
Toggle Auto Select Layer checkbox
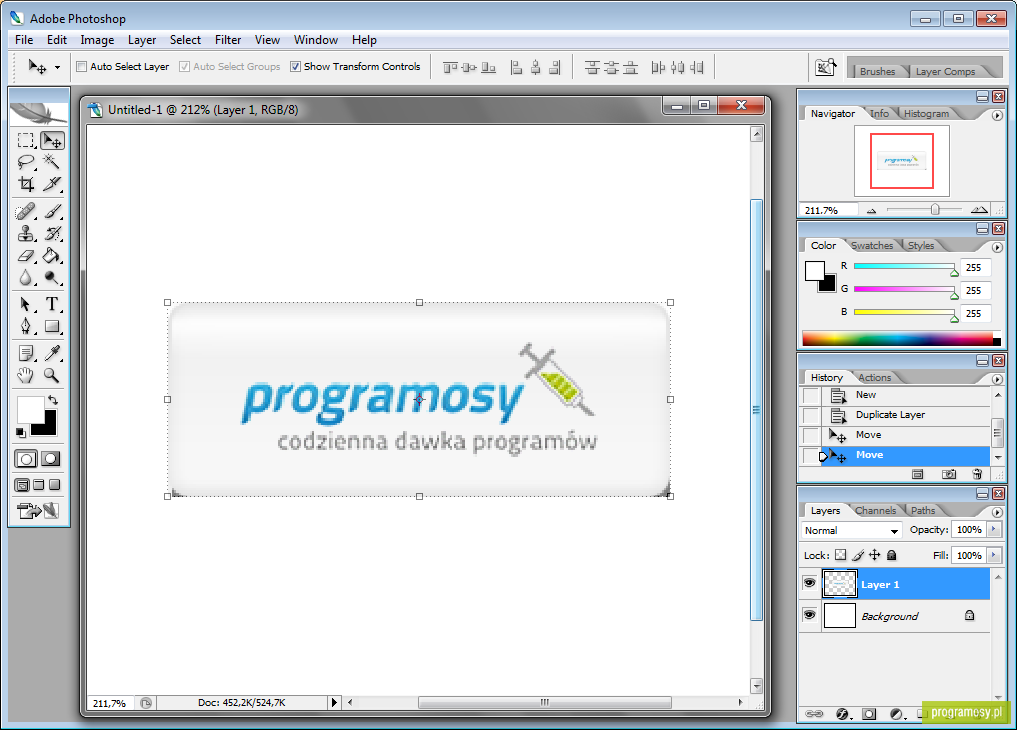coord(82,66)
